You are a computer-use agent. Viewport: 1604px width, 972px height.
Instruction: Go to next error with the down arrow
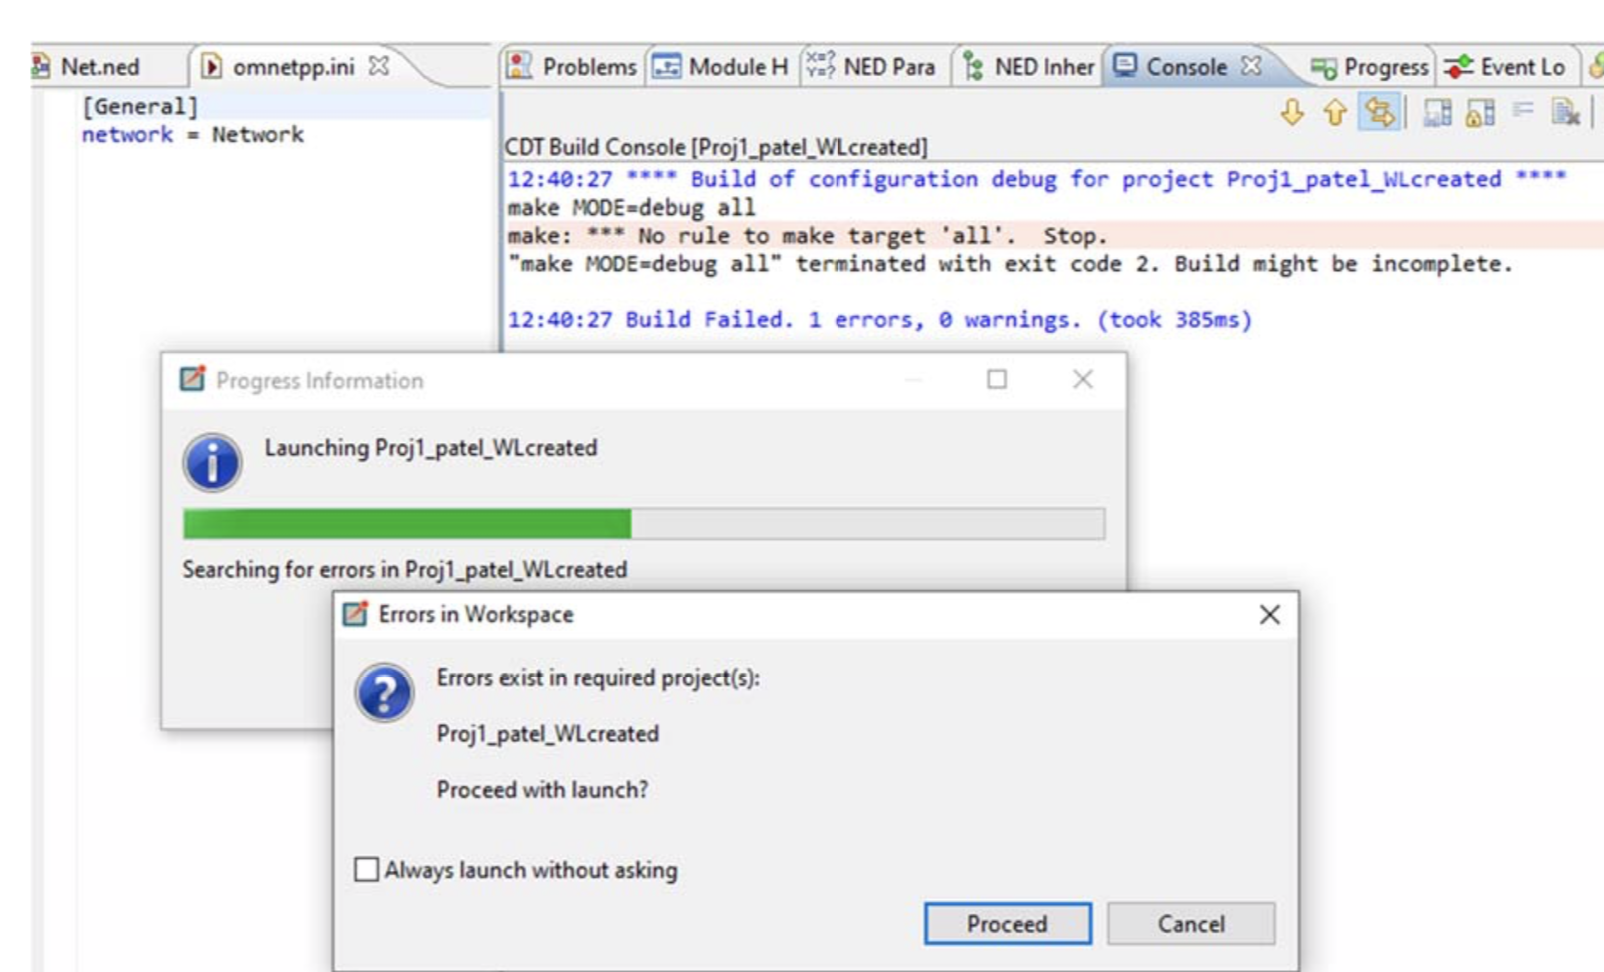pos(1292,112)
